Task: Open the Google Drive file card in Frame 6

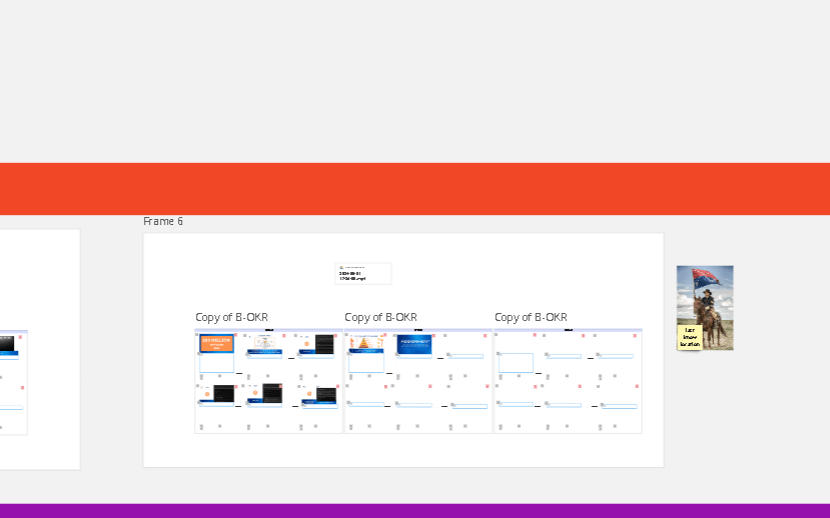Action: [x=363, y=274]
